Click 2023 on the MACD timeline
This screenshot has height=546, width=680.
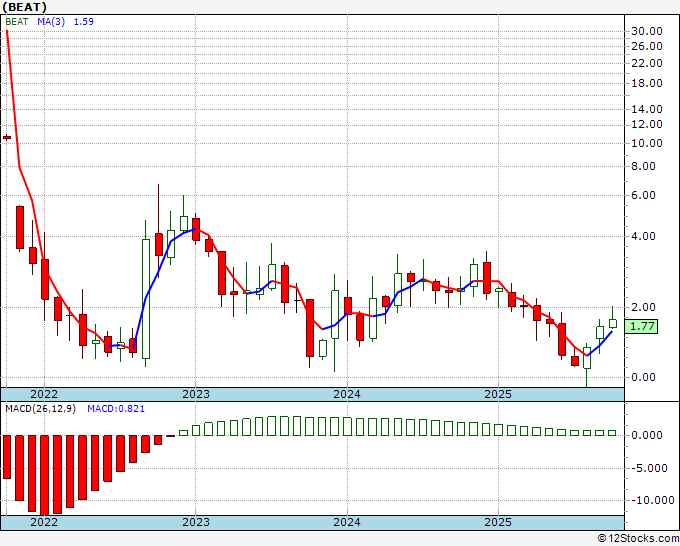coord(196,522)
